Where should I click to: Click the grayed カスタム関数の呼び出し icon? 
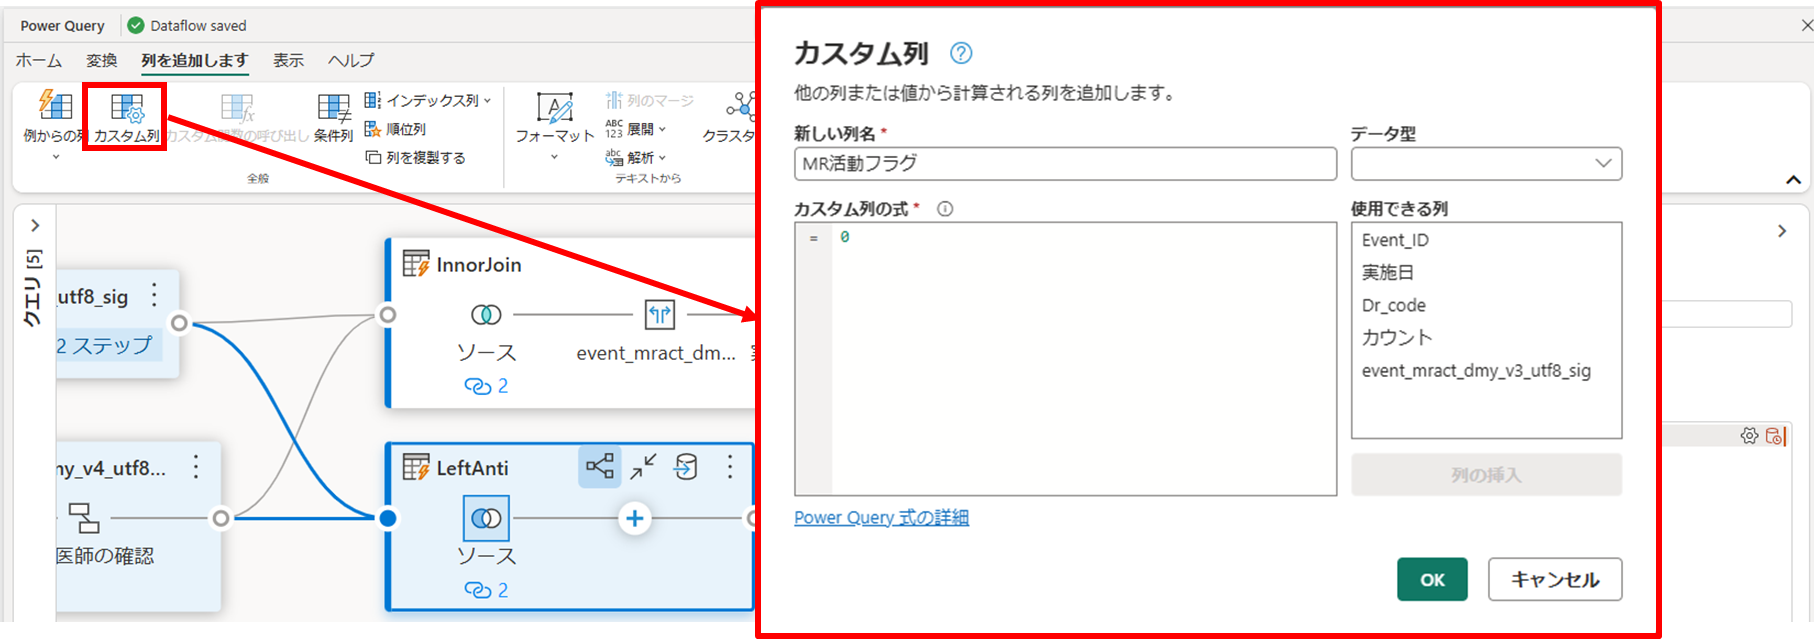(x=238, y=108)
